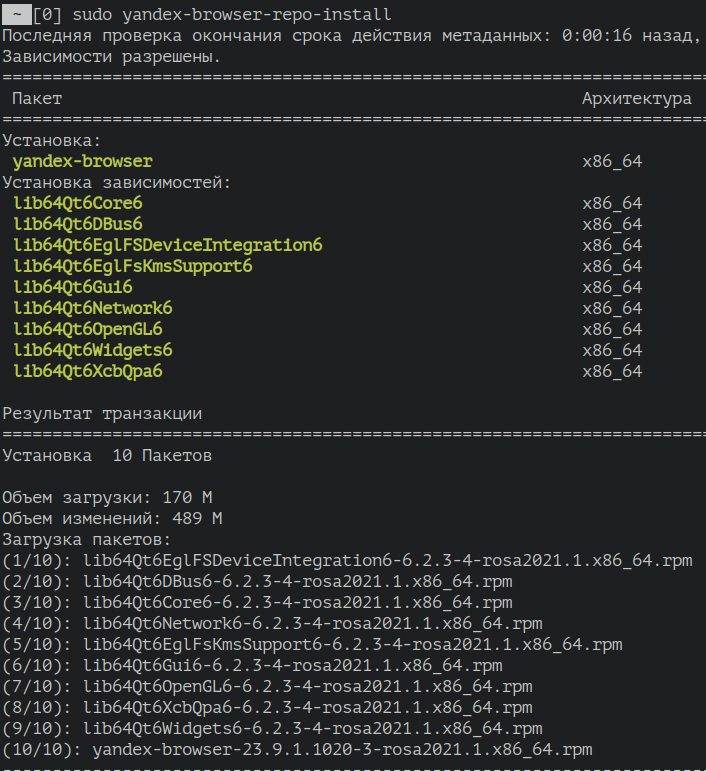Click the lib64Qt6EglFSDeviceIntegration6 package name
Screen dimensions: 706x771
tap(168, 245)
